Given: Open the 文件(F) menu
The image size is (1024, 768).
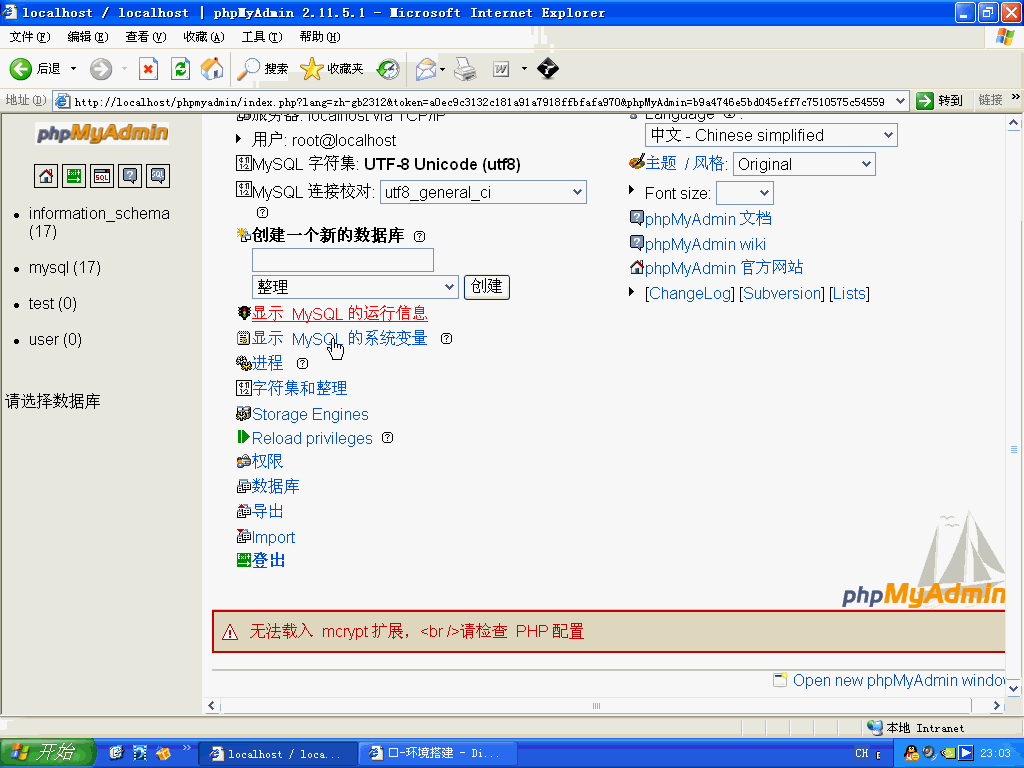Looking at the screenshot, I should coord(29,37).
